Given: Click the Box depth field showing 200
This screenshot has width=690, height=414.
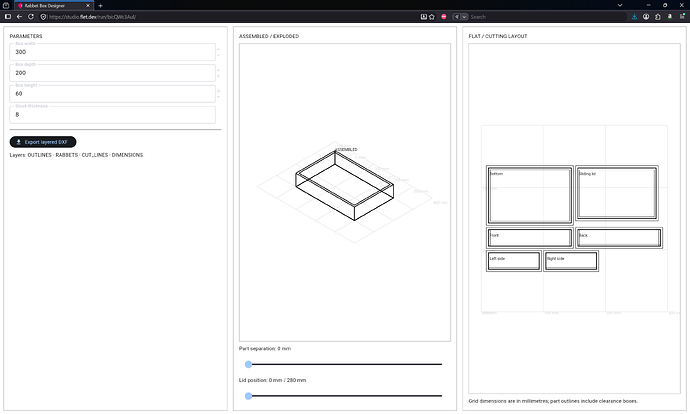Looking at the screenshot, I should point(112,73).
